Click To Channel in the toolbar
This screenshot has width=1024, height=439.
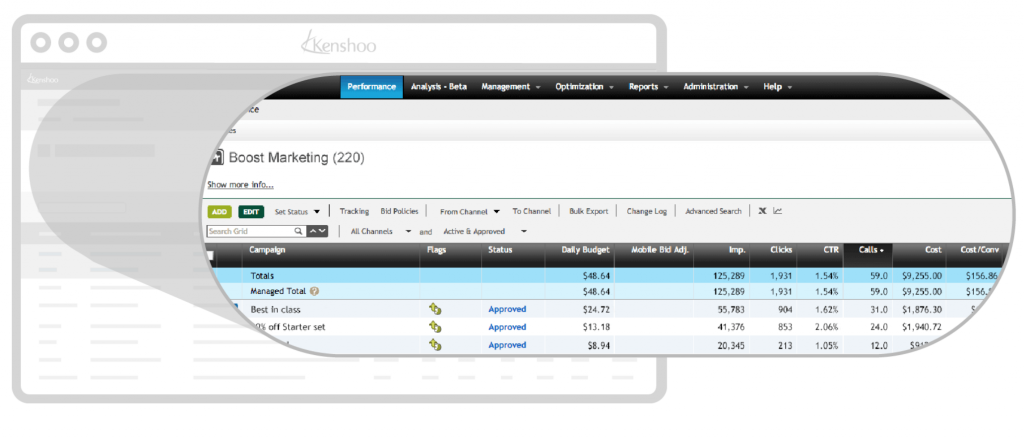point(532,211)
